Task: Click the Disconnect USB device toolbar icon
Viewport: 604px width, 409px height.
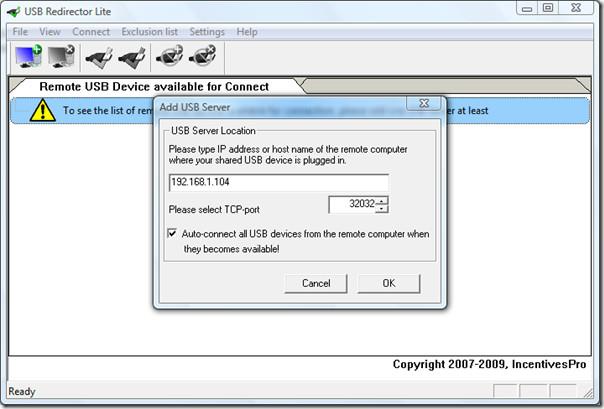Action: [132, 58]
